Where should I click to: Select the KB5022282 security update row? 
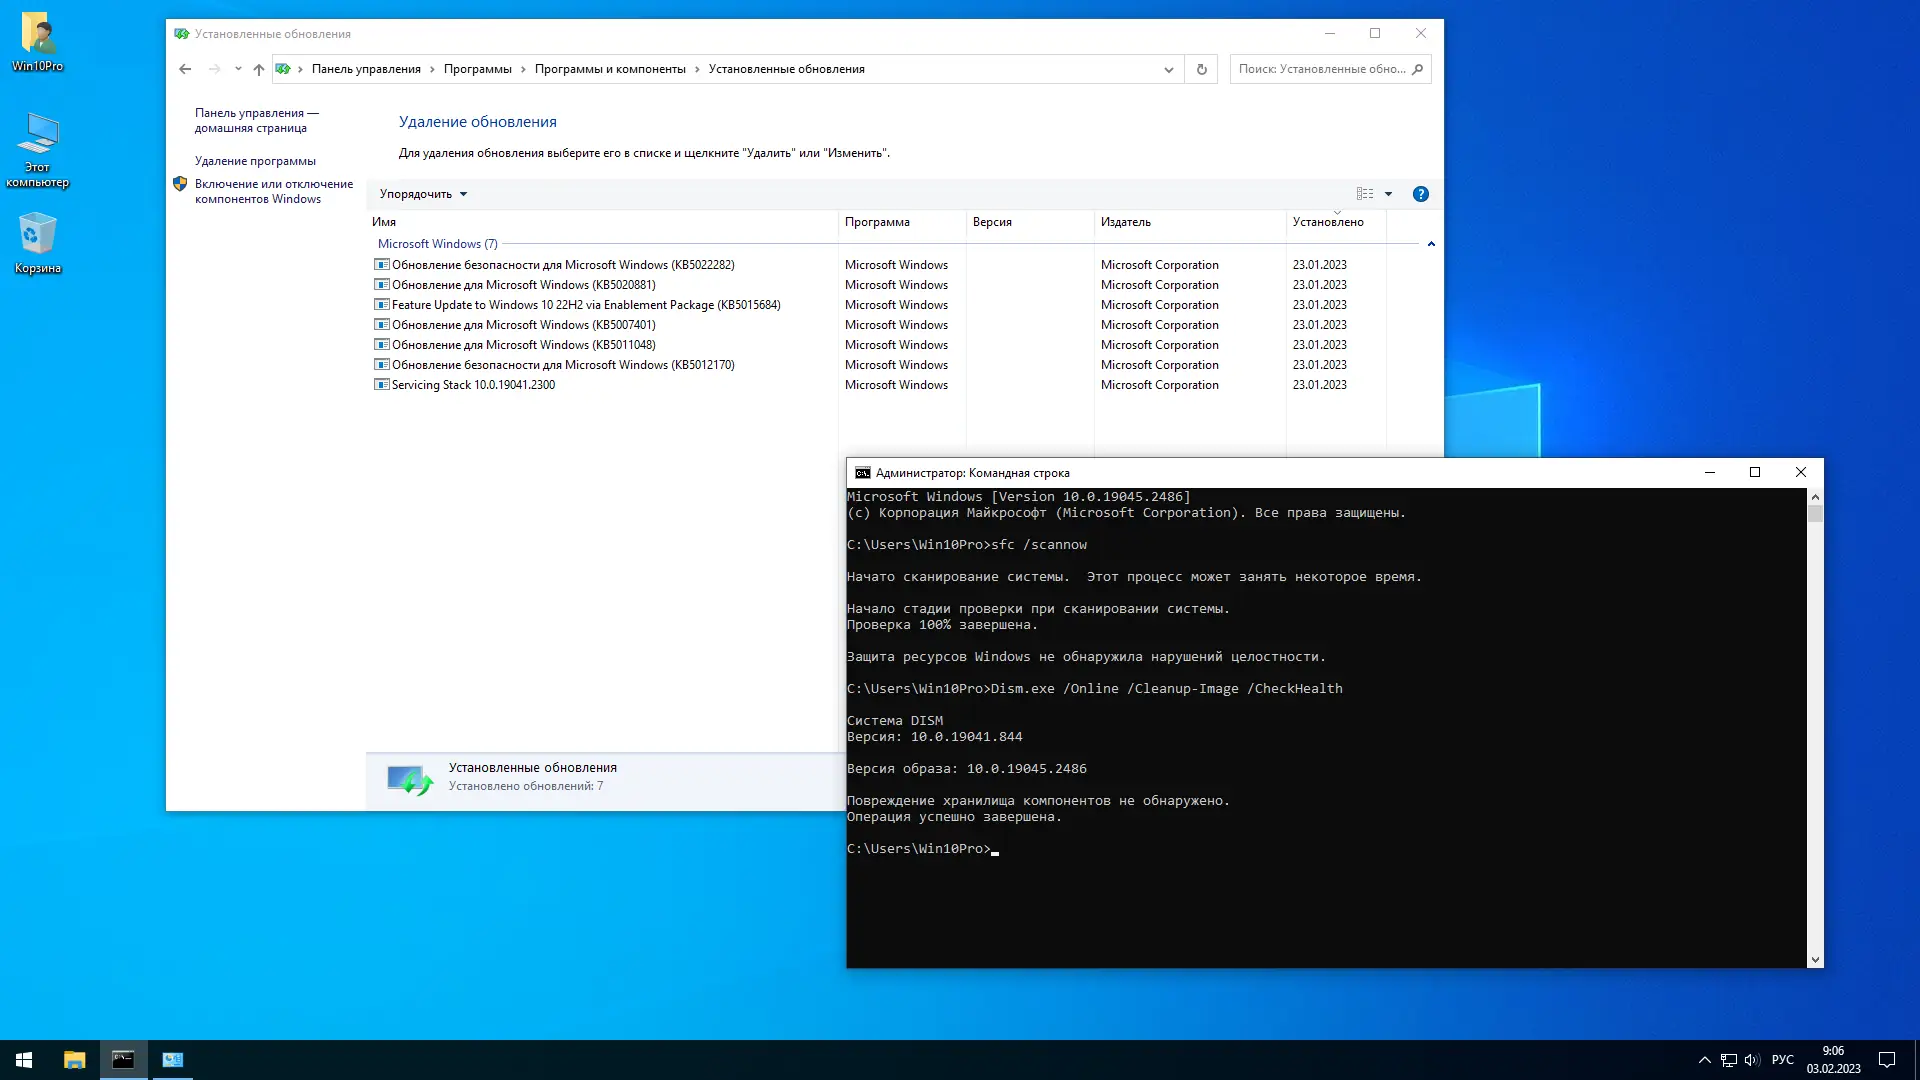pos(562,264)
